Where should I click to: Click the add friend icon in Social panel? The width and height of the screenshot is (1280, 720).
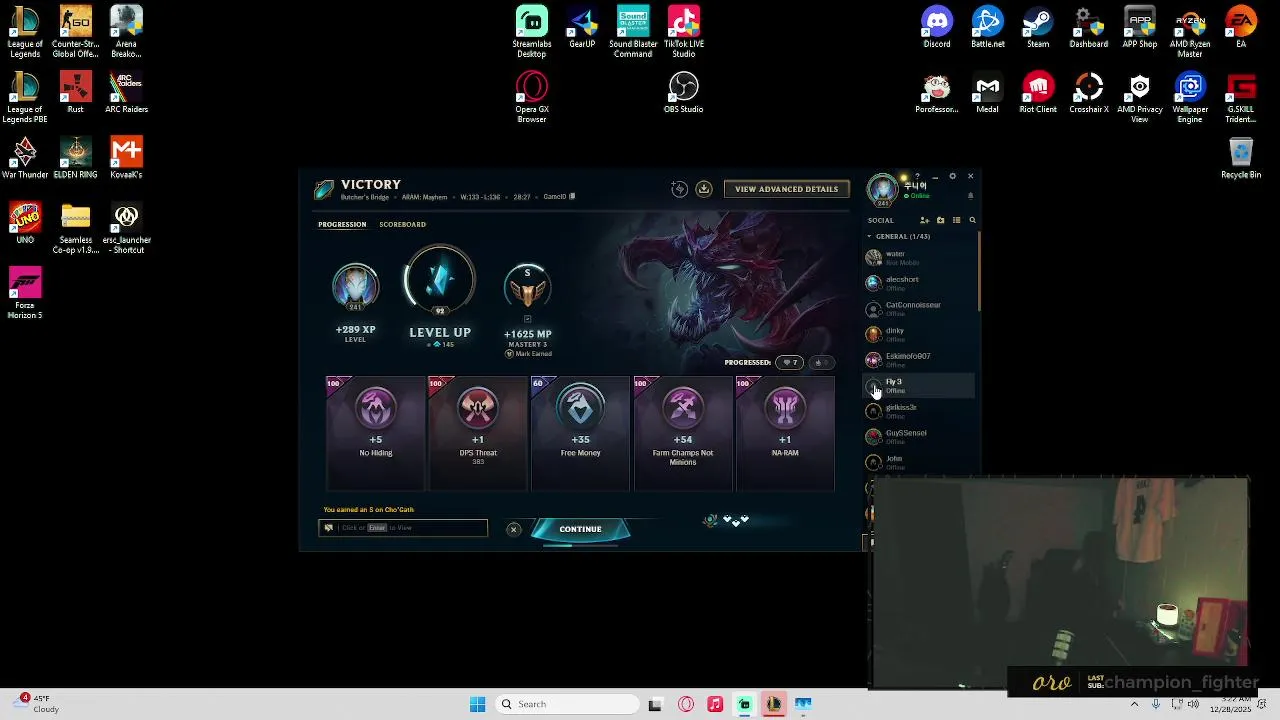coord(924,220)
